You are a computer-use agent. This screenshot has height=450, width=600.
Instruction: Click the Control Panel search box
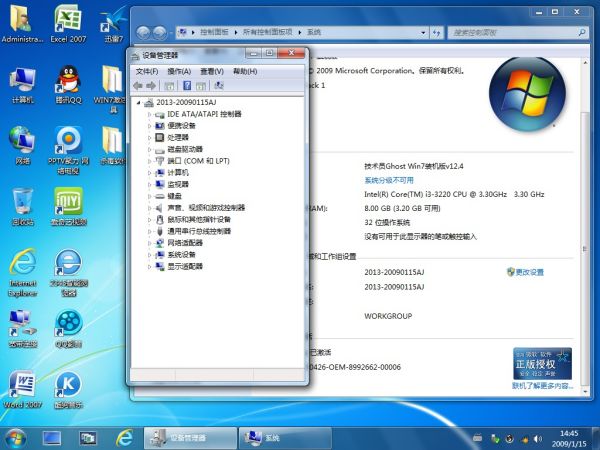click(x=510, y=33)
